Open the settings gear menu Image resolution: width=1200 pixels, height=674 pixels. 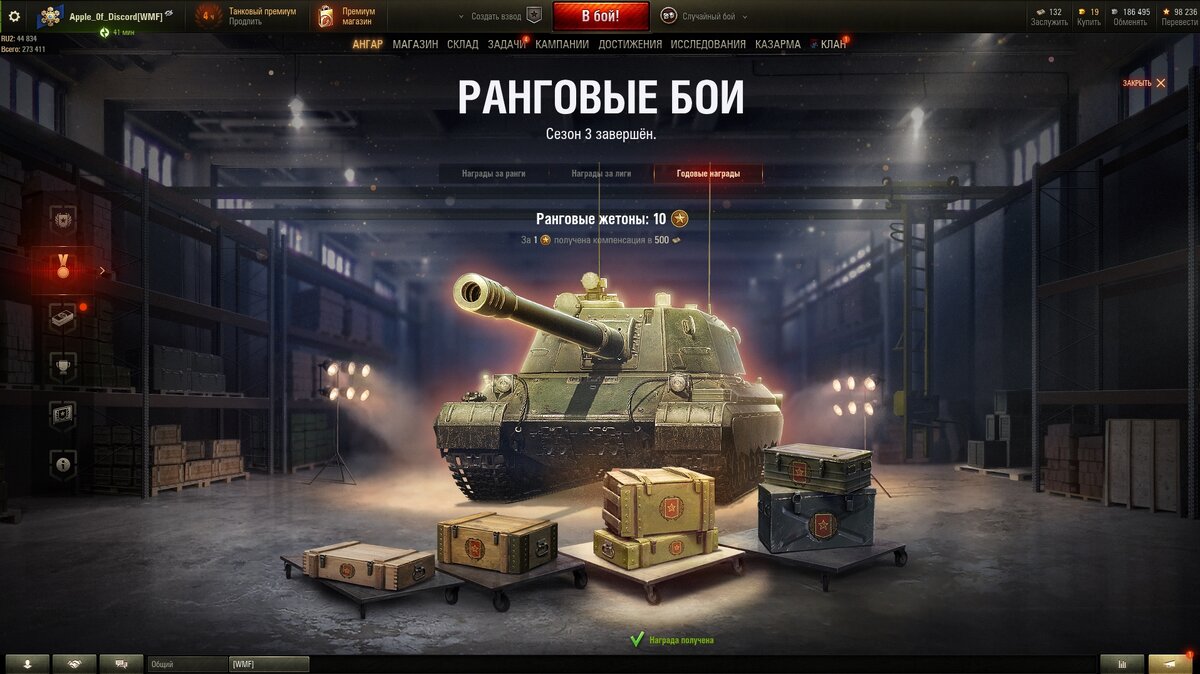point(14,16)
